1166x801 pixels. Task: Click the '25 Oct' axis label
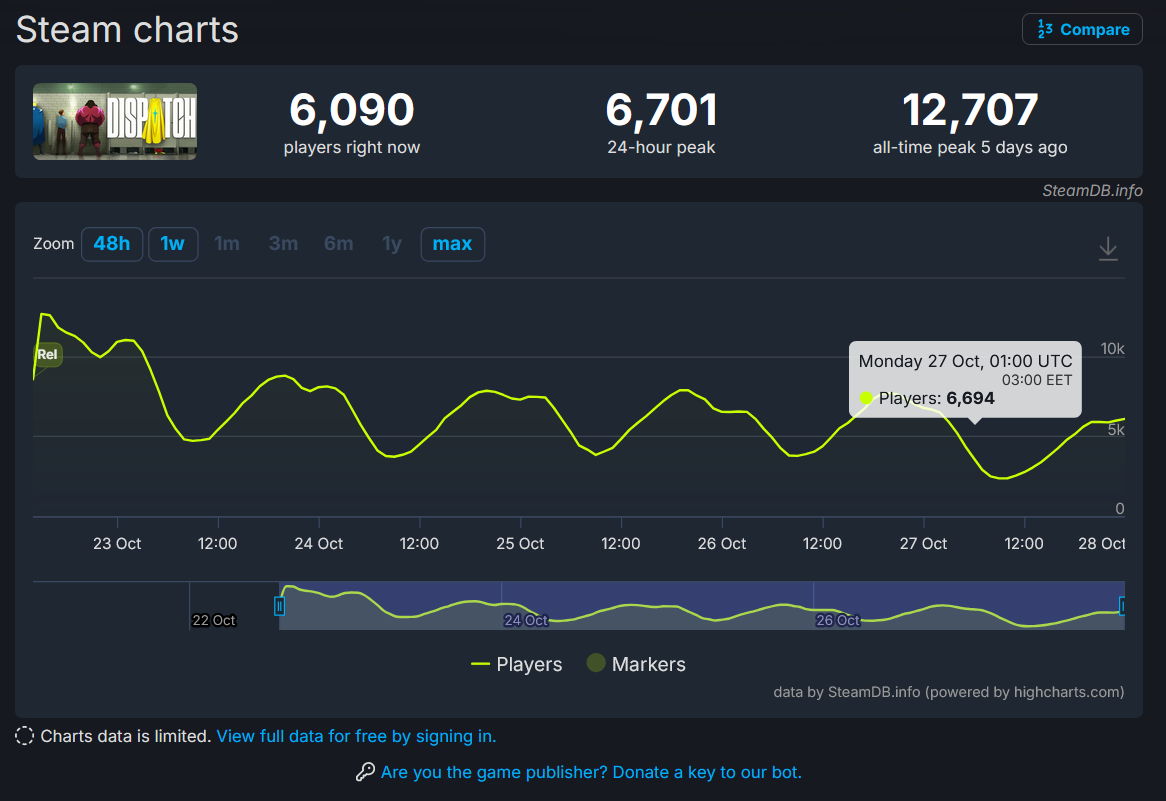pos(520,544)
